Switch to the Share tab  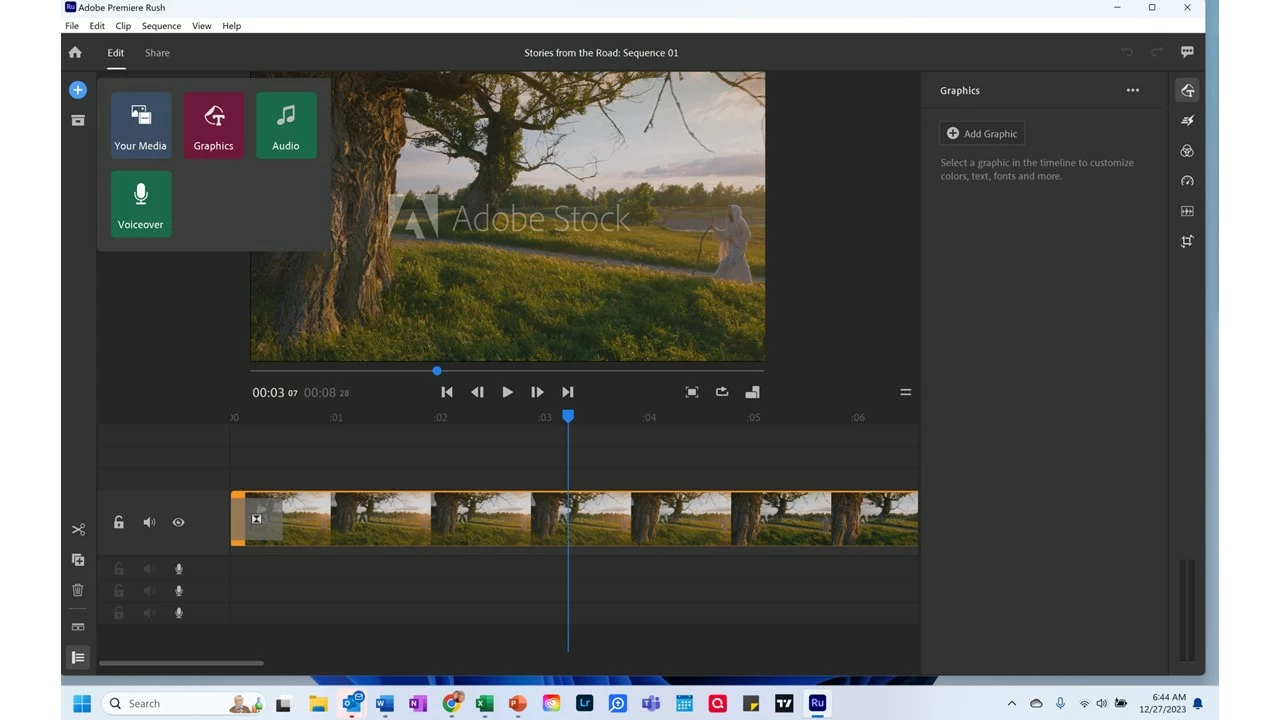(x=157, y=53)
